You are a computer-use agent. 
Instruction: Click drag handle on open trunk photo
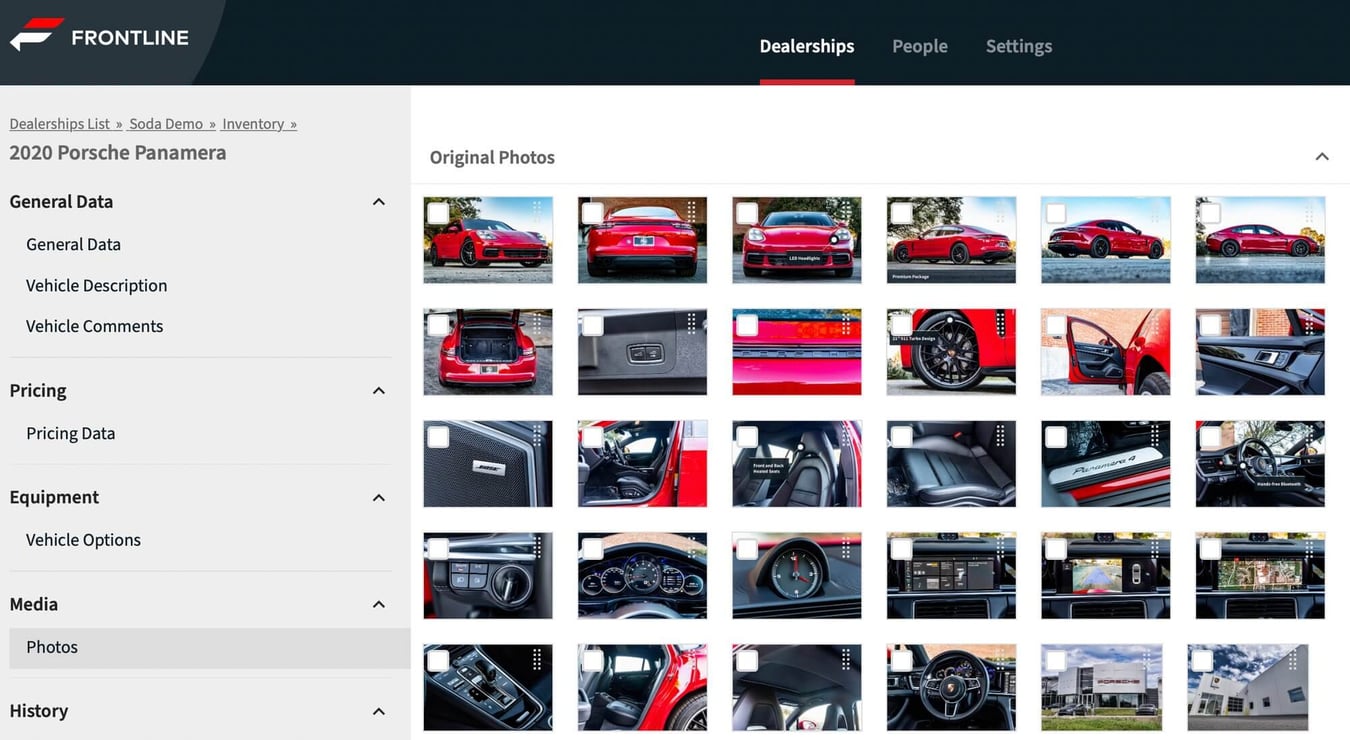coord(537,323)
